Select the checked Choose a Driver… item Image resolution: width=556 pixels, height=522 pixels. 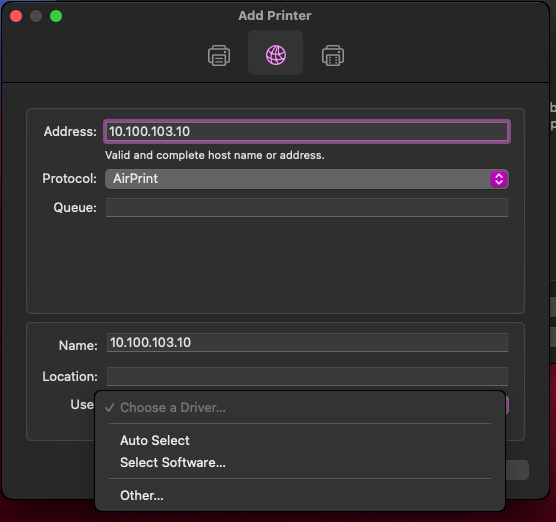(x=300, y=407)
